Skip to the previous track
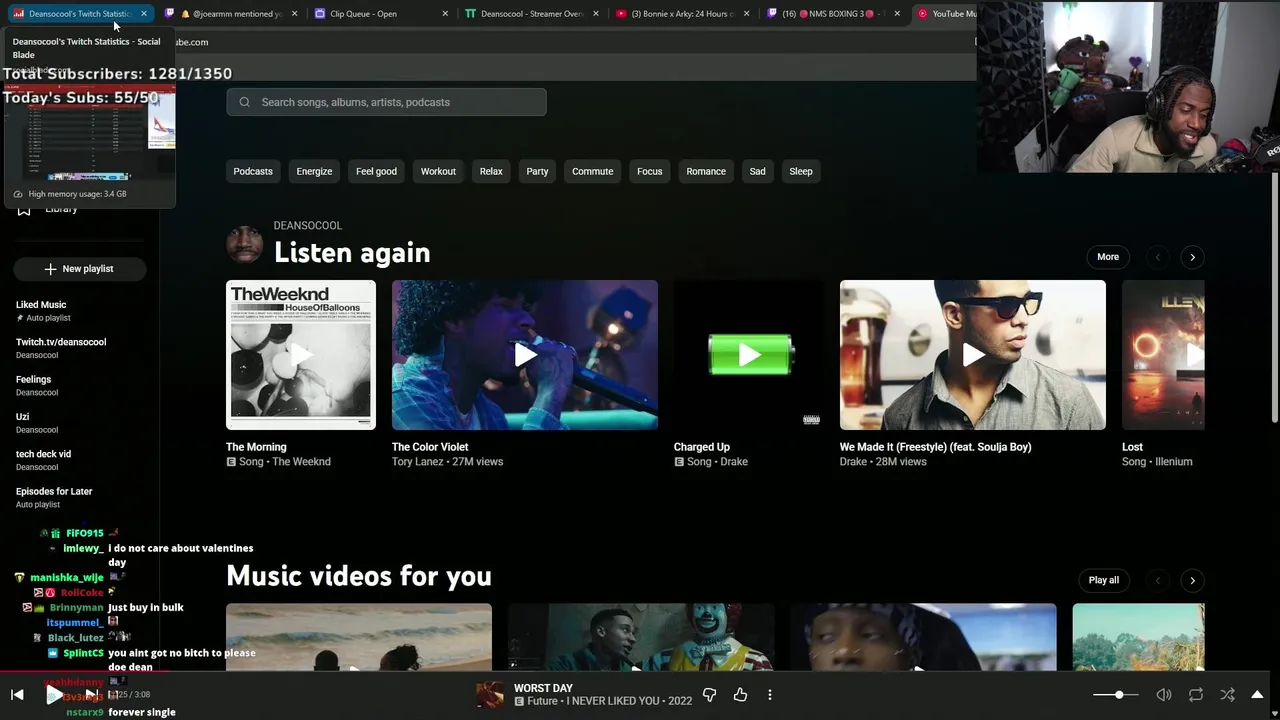The width and height of the screenshot is (1280, 720). pyautogui.click(x=17, y=695)
